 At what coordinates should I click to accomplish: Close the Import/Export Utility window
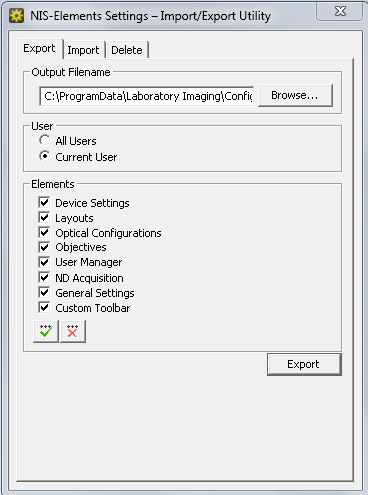[339, 12]
